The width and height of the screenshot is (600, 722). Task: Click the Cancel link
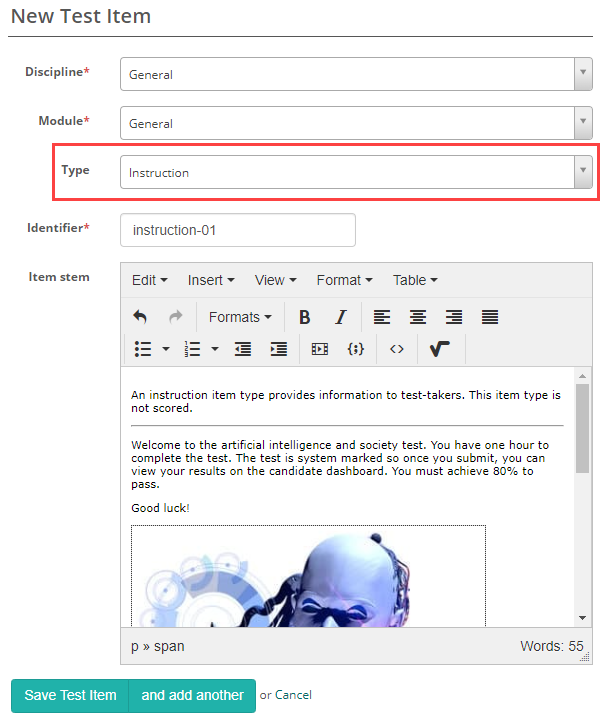coord(293,695)
